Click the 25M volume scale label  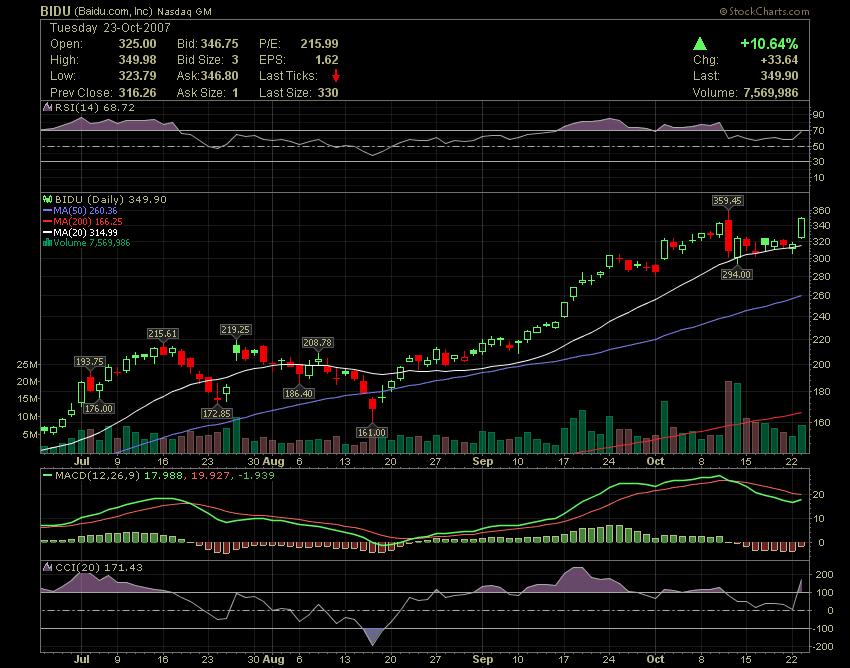point(27,365)
